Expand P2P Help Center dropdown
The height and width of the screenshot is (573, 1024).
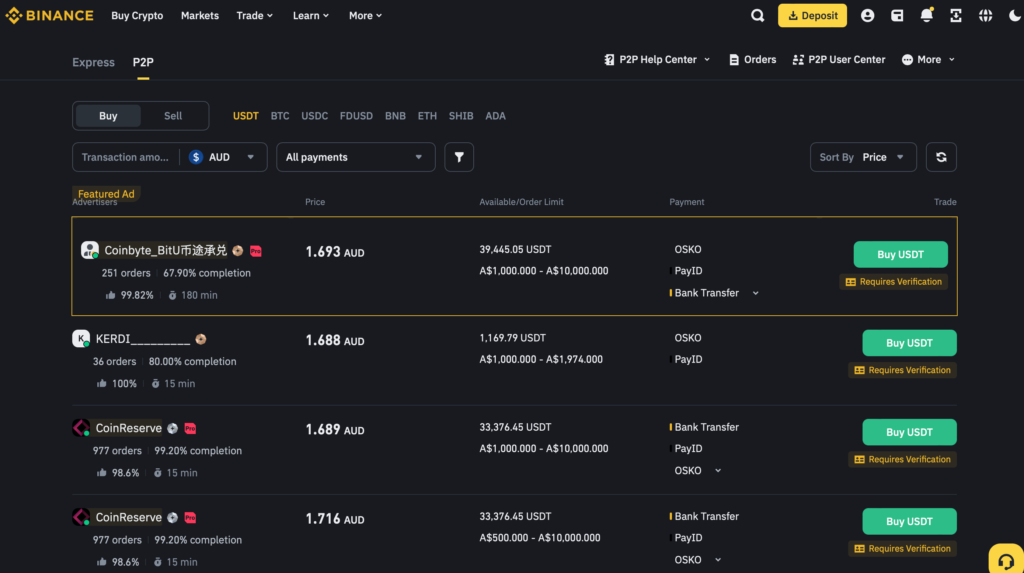click(707, 59)
